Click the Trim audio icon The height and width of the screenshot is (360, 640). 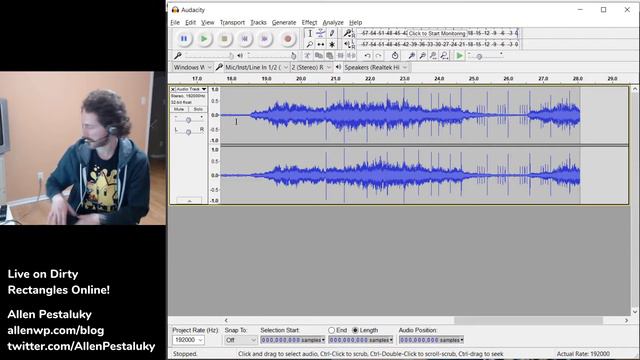(340, 56)
